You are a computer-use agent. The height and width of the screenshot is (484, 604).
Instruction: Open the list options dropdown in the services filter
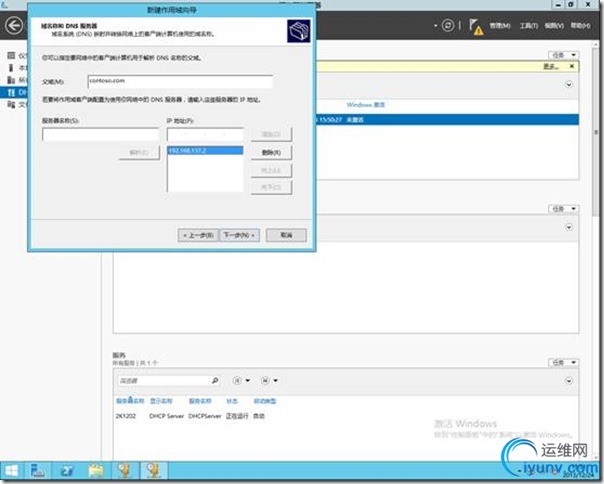[x=241, y=381]
